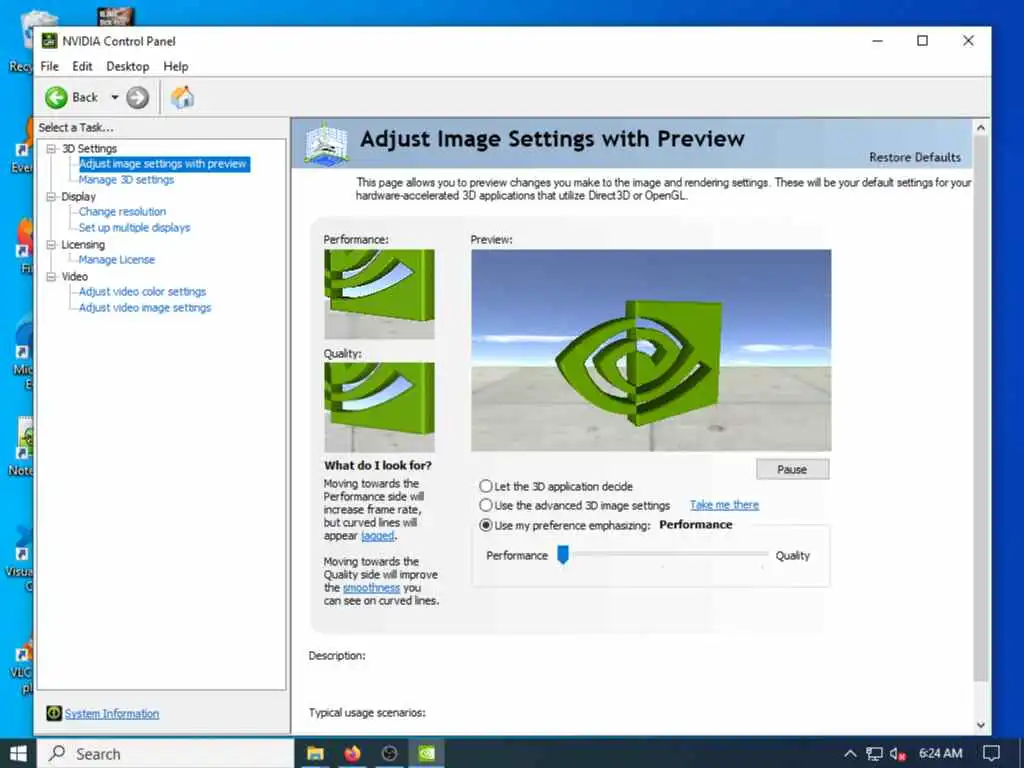Select Let the 3D application decide
This screenshot has height=768, width=1024.
pos(486,486)
